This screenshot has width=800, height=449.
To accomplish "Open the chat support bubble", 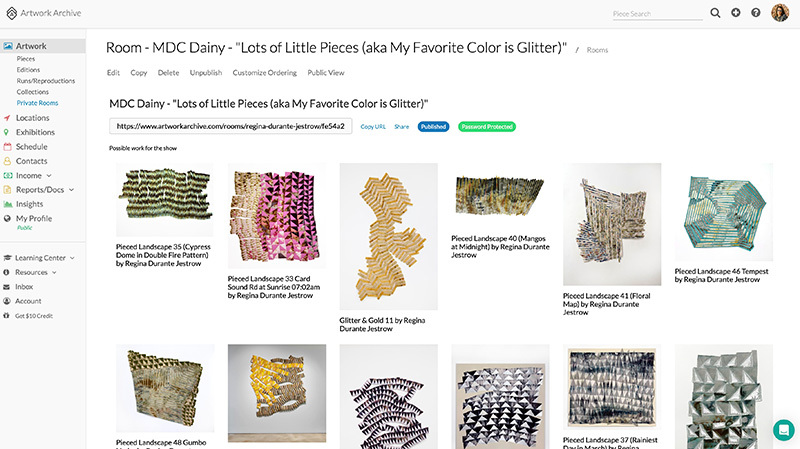I will pos(783,429).
